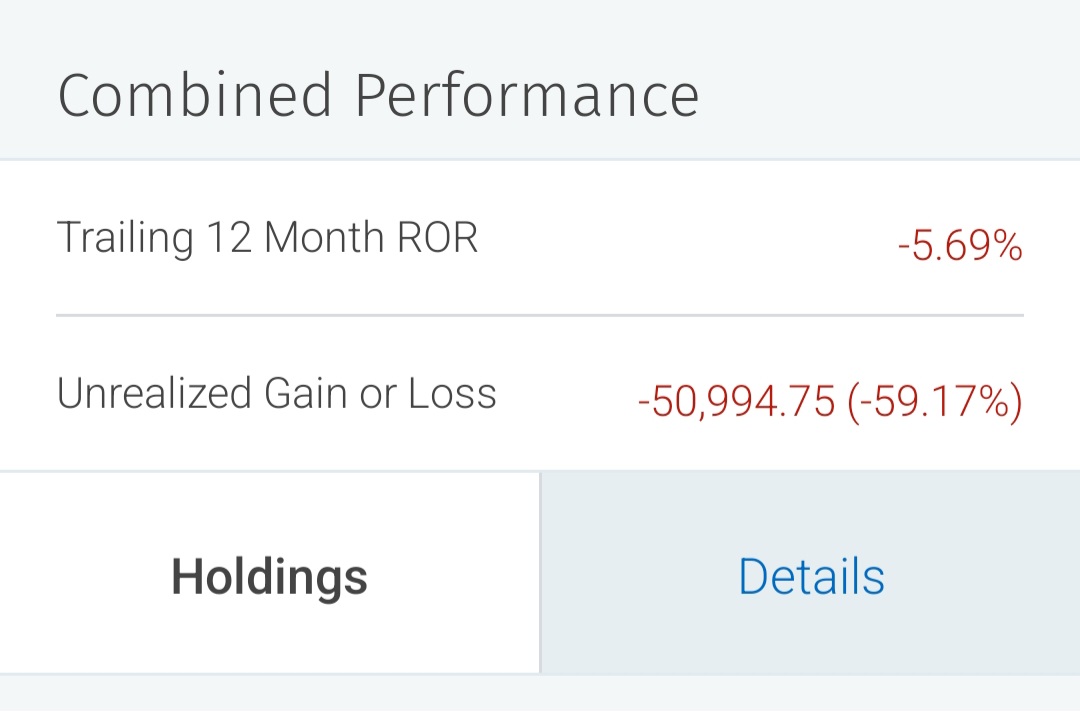The image size is (1080, 711).
Task: Tap the word Trailing in first row
Action: click(125, 238)
